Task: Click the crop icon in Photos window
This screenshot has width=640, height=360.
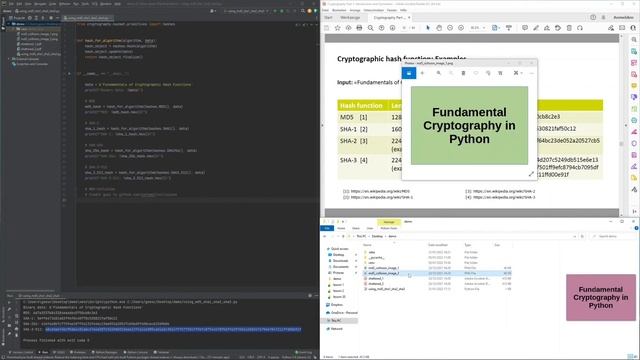Action: (x=500, y=73)
